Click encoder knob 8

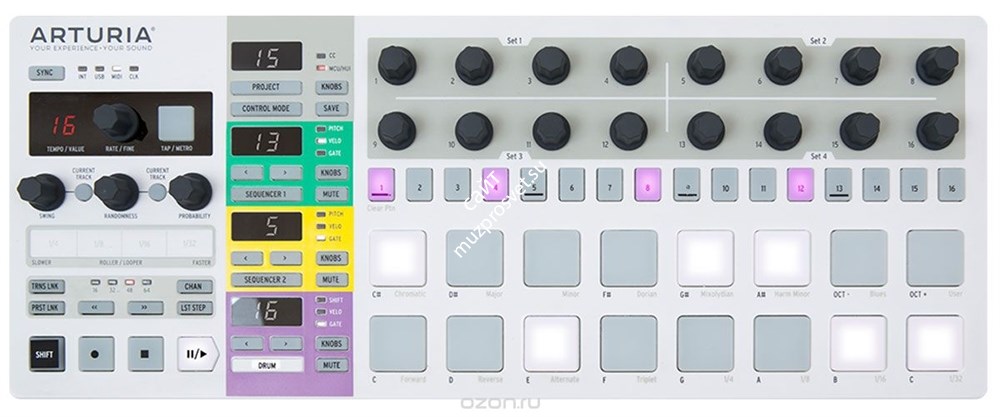click(x=937, y=65)
